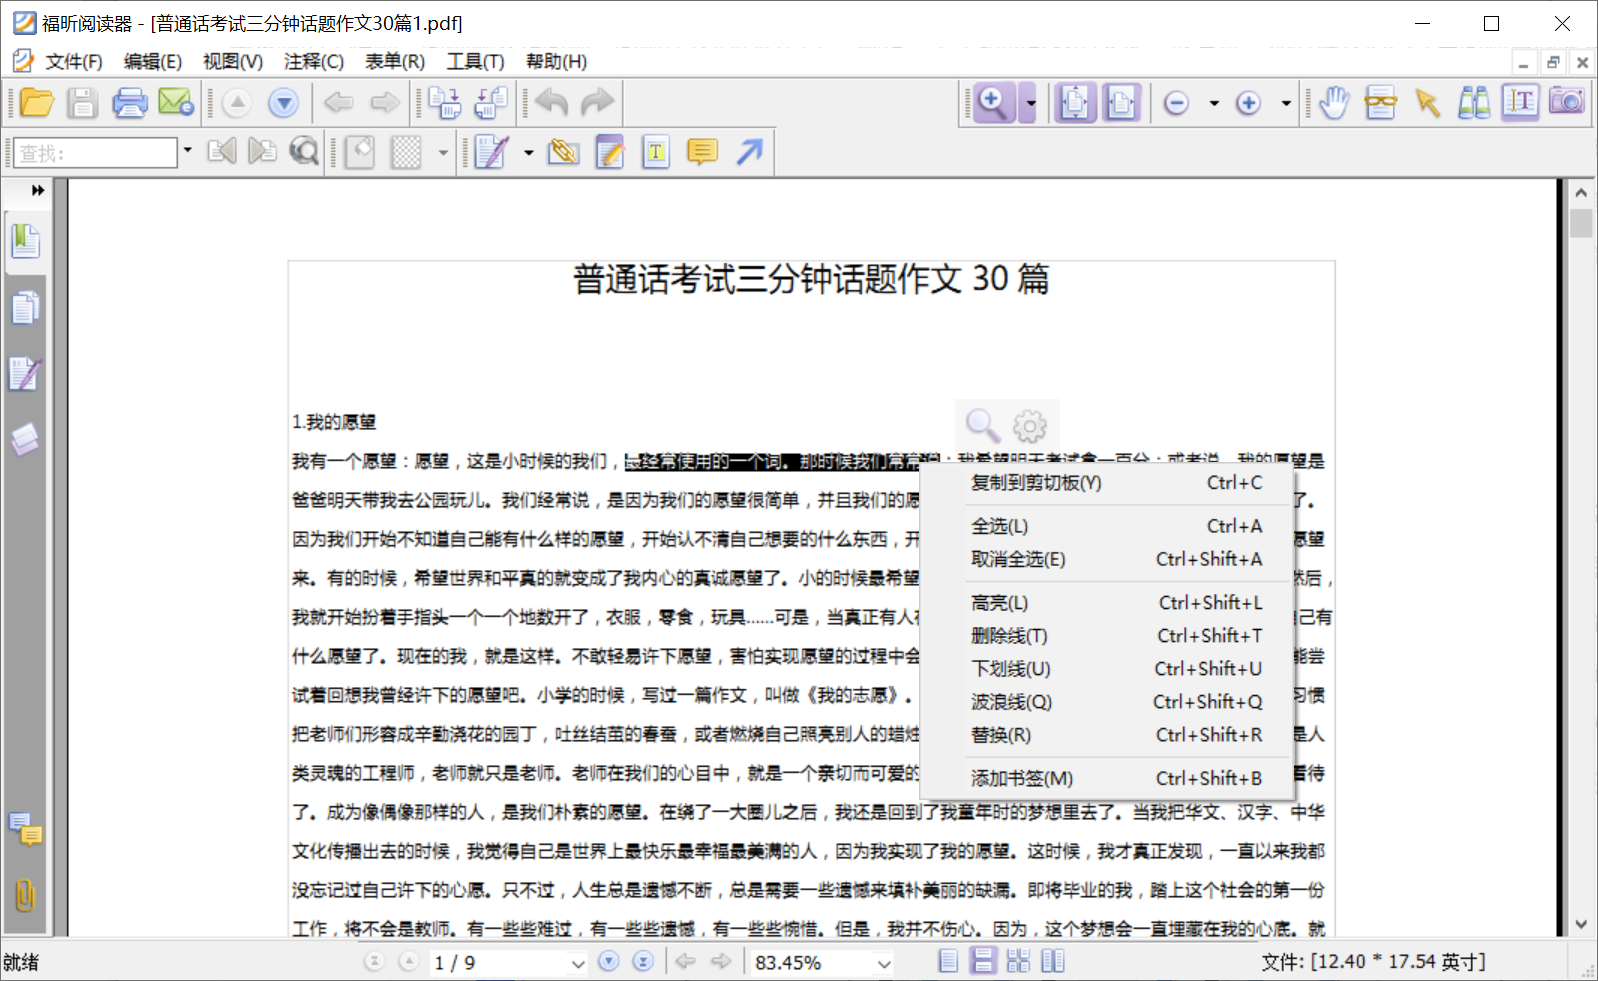Go to the next page with the down arrow
Image resolution: width=1598 pixels, height=981 pixels.
tap(284, 103)
